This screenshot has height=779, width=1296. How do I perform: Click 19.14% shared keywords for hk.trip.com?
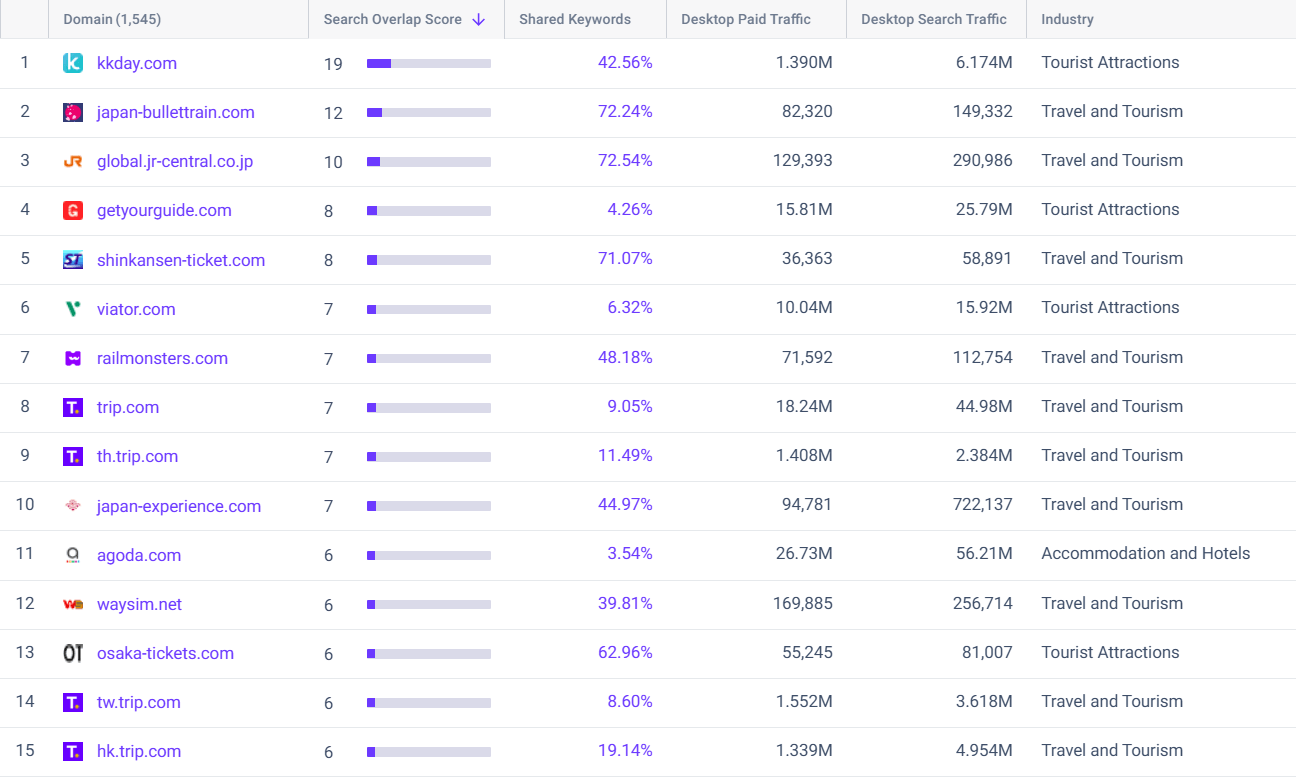tap(625, 750)
